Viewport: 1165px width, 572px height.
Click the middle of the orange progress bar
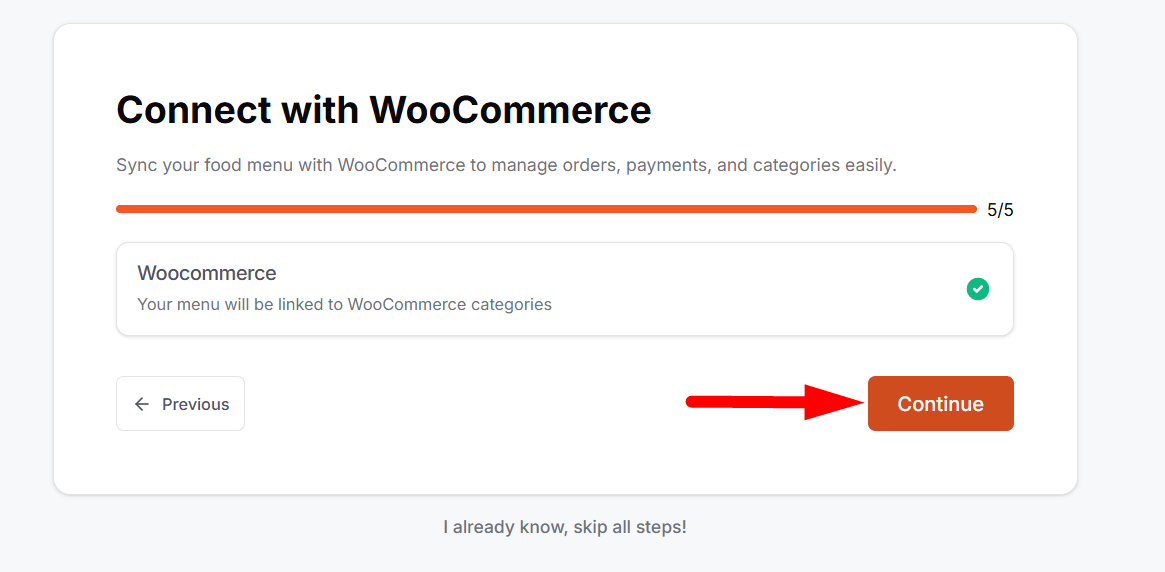pos(546,209)
